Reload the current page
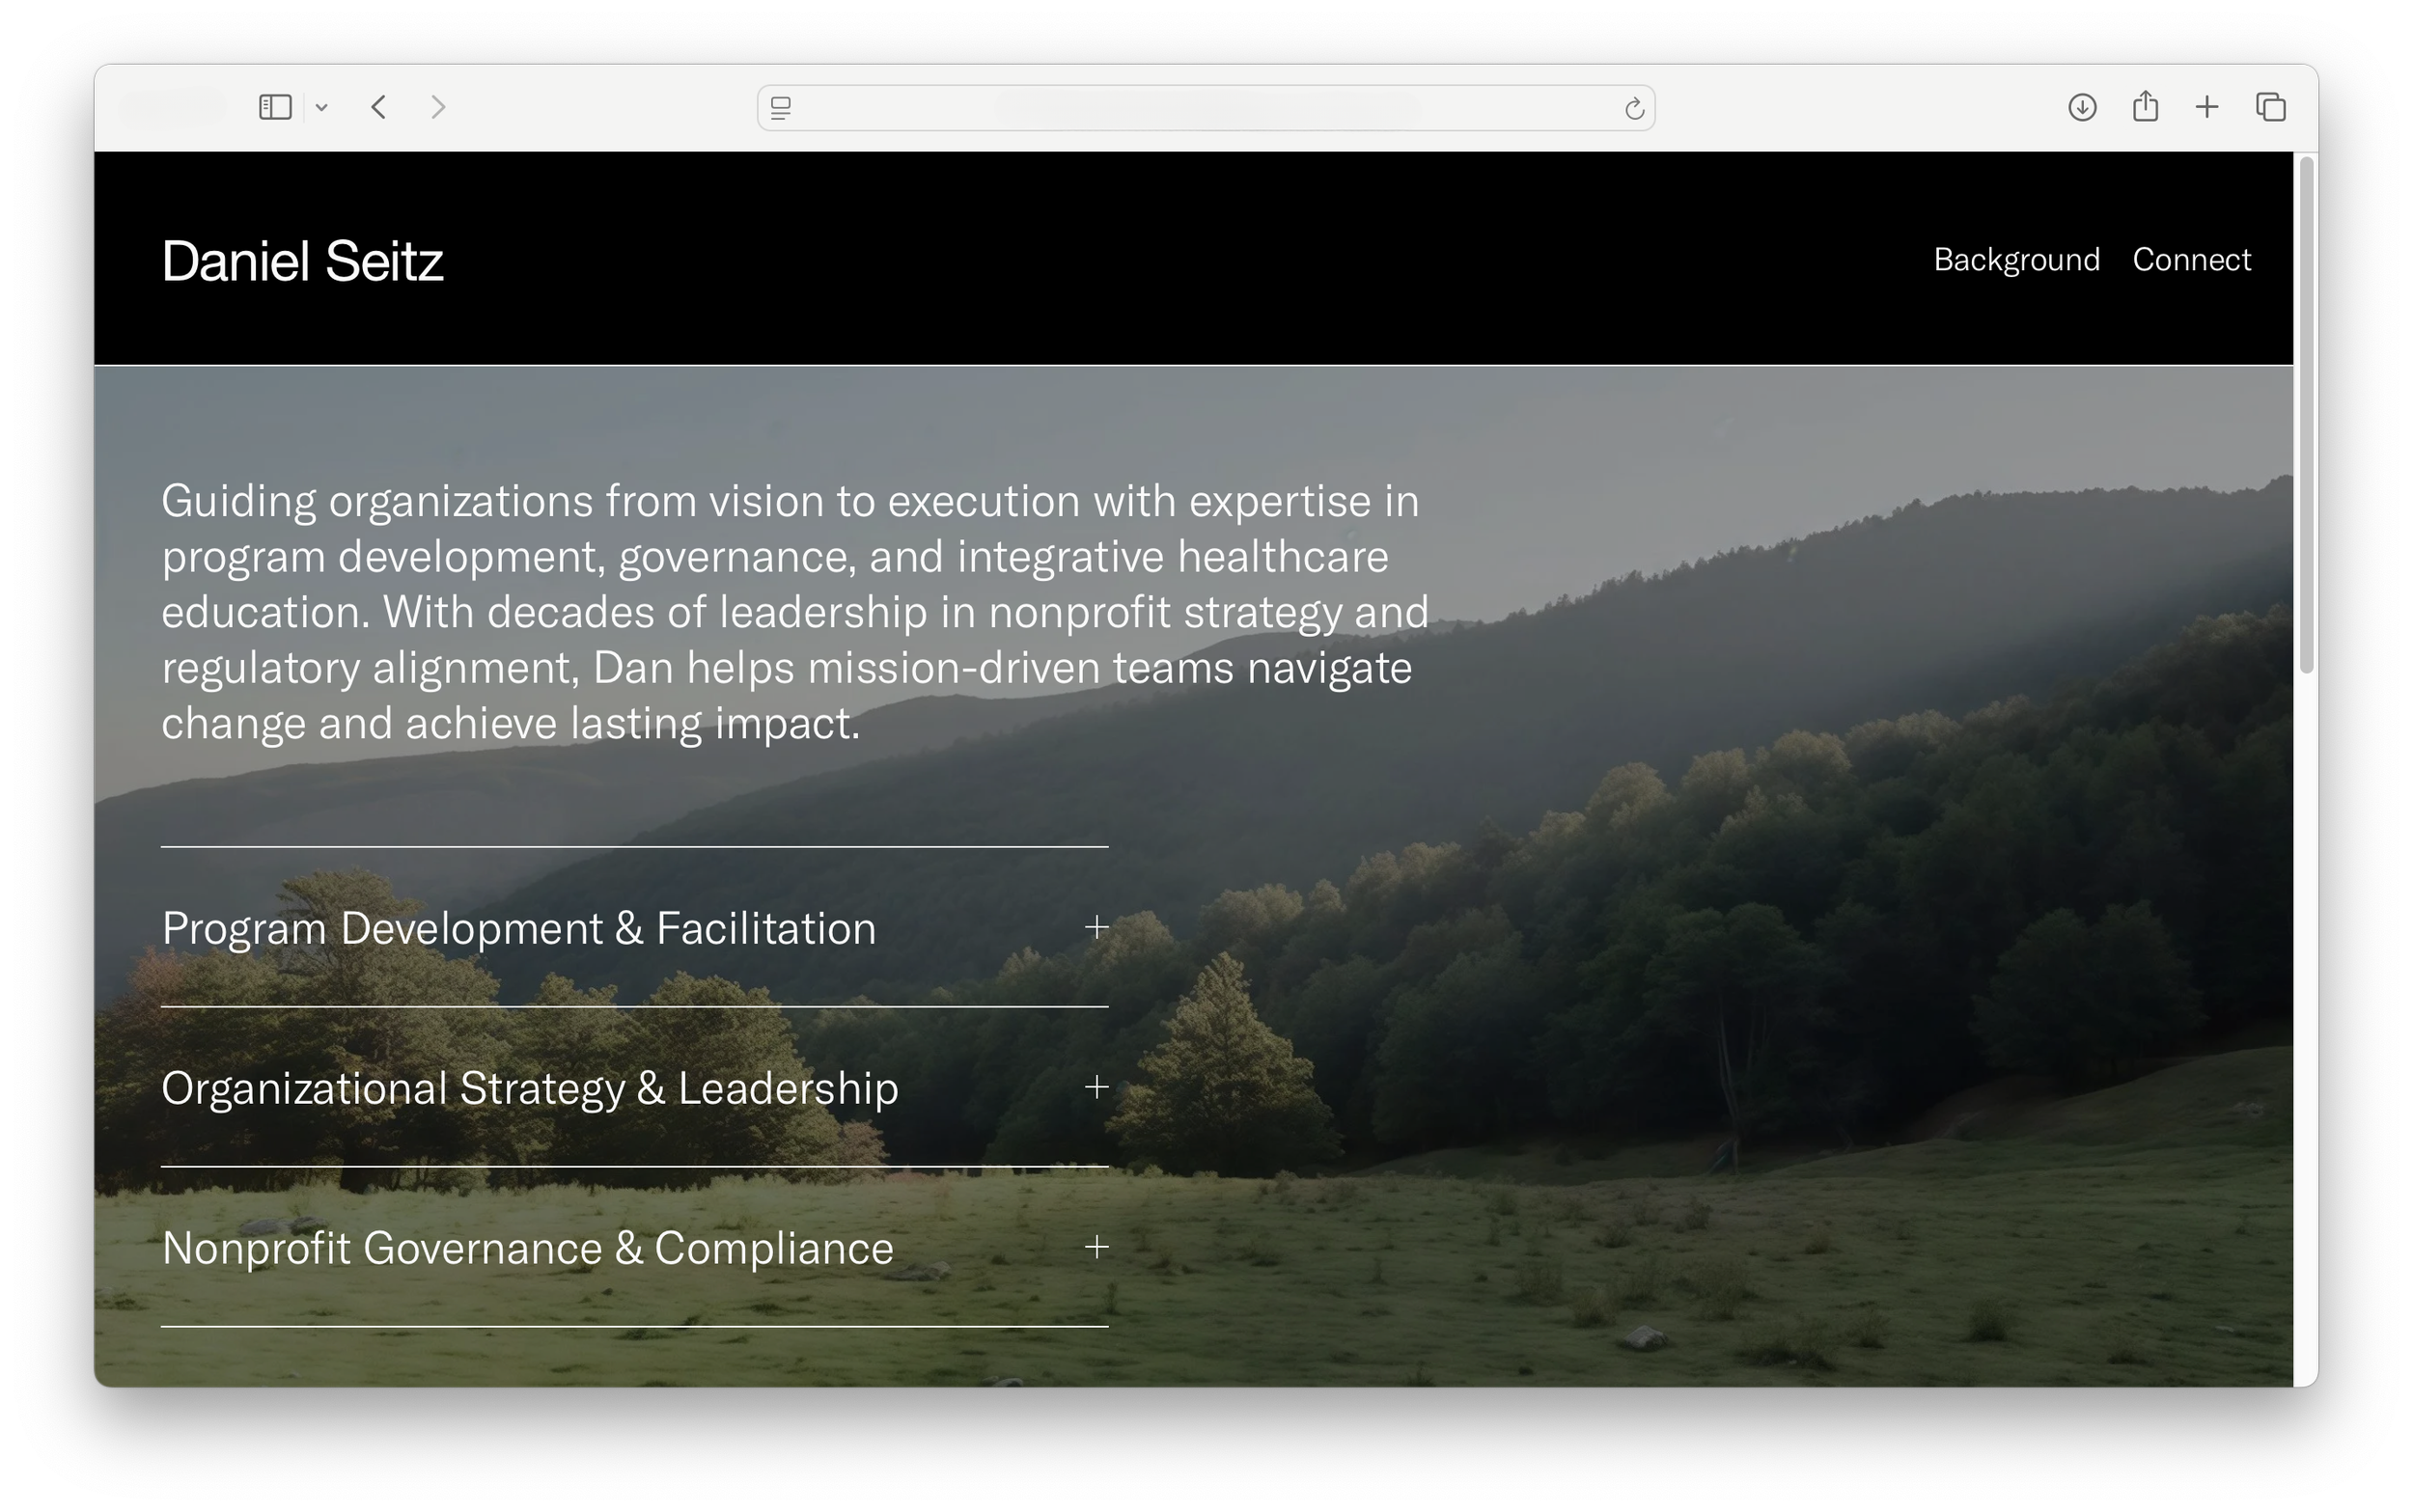The image size is (2413, 1512). point(1634,108)
